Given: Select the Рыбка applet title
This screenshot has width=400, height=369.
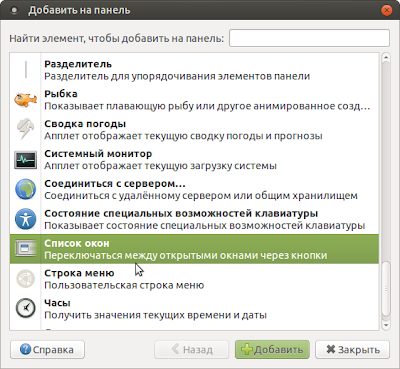Looking at the screenshot, I should coord(61,94).
